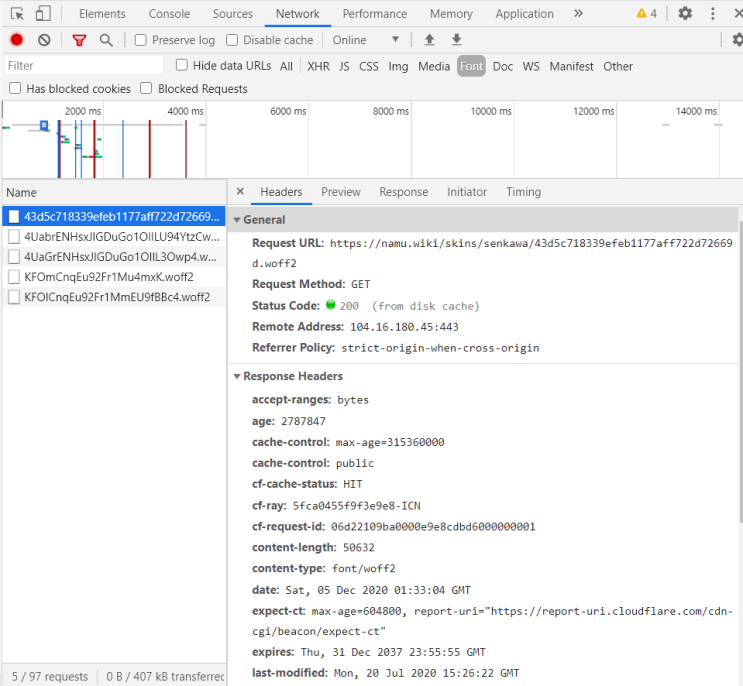Toggle the device toolbar icon

click(43, 13)
